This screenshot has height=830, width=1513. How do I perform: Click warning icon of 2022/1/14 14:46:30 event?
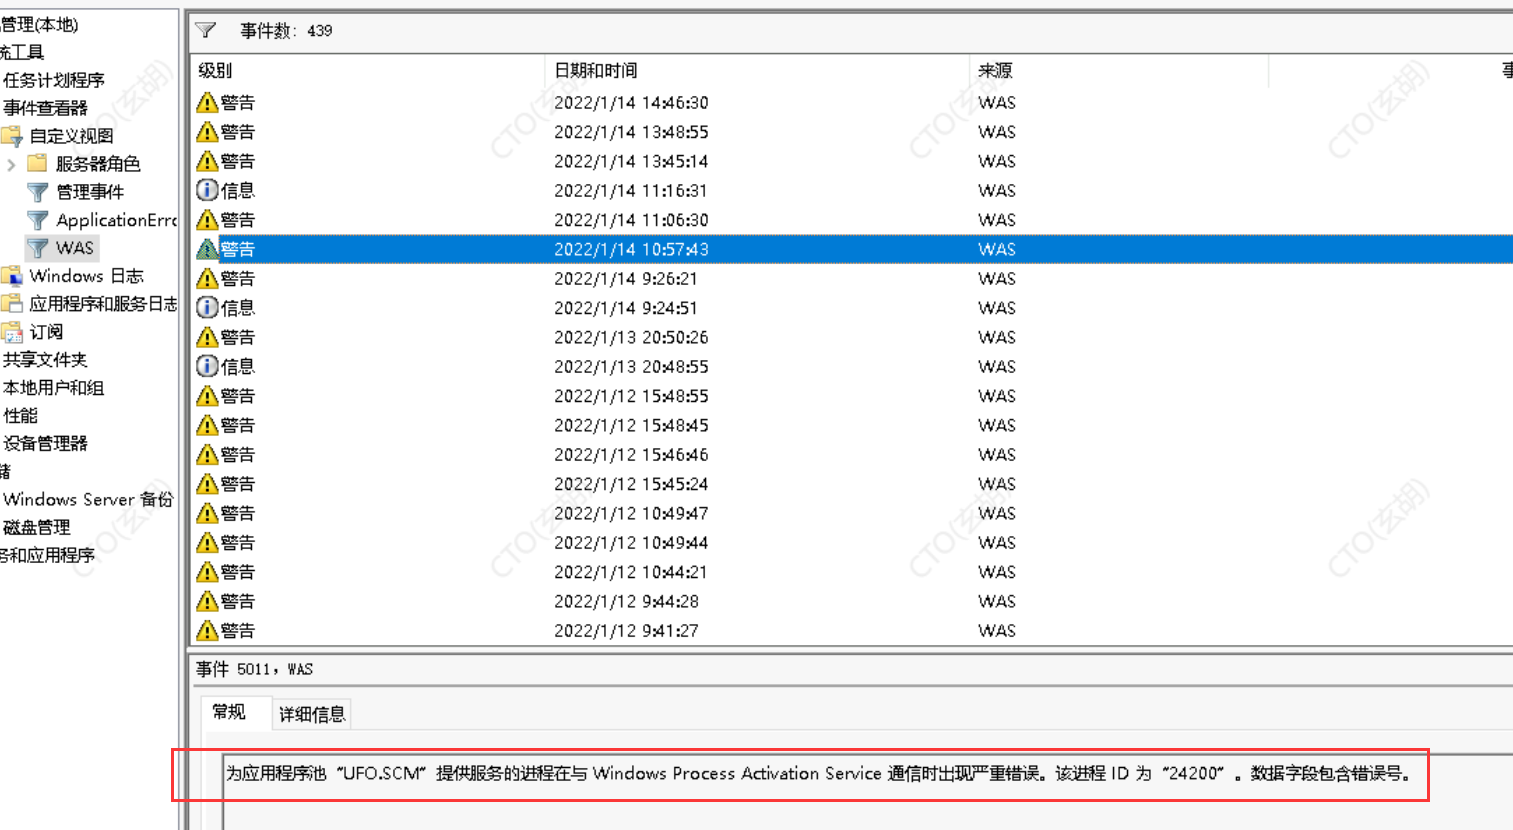click(x=207, y=103)
